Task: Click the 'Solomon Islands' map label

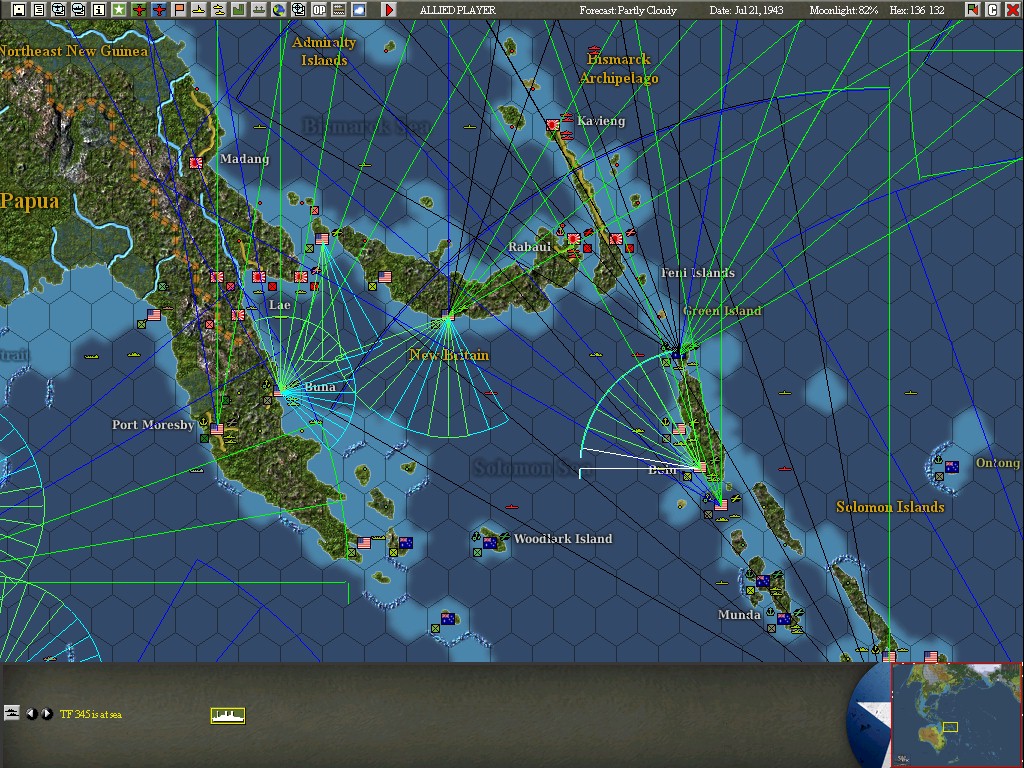Action: [x=890, y=507]
